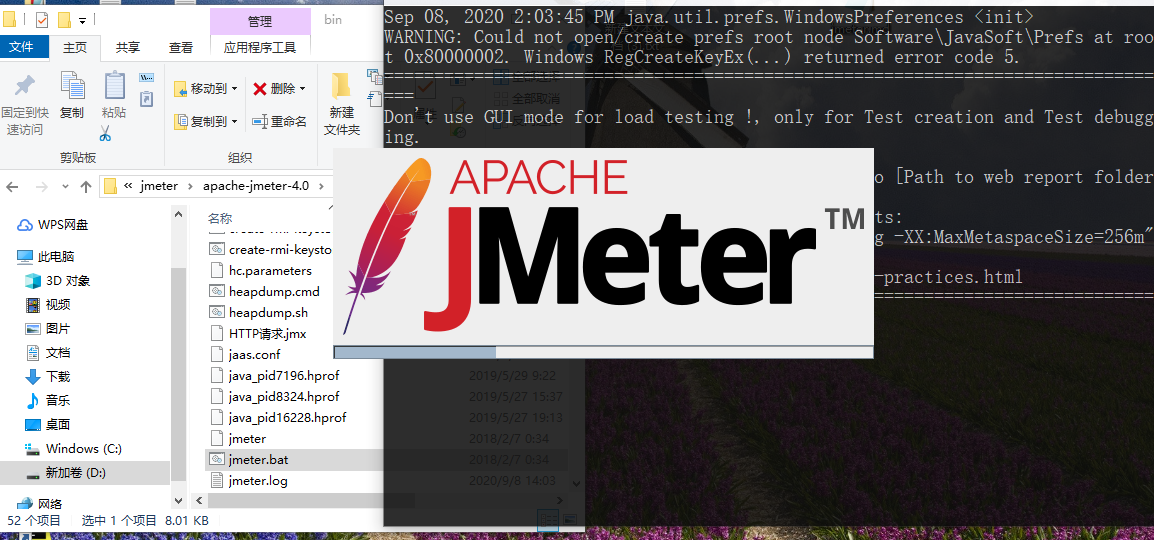Open 文档 folder in the sidebar
The height and width of the screenshot is (540, 1154).
coord(48,352)
